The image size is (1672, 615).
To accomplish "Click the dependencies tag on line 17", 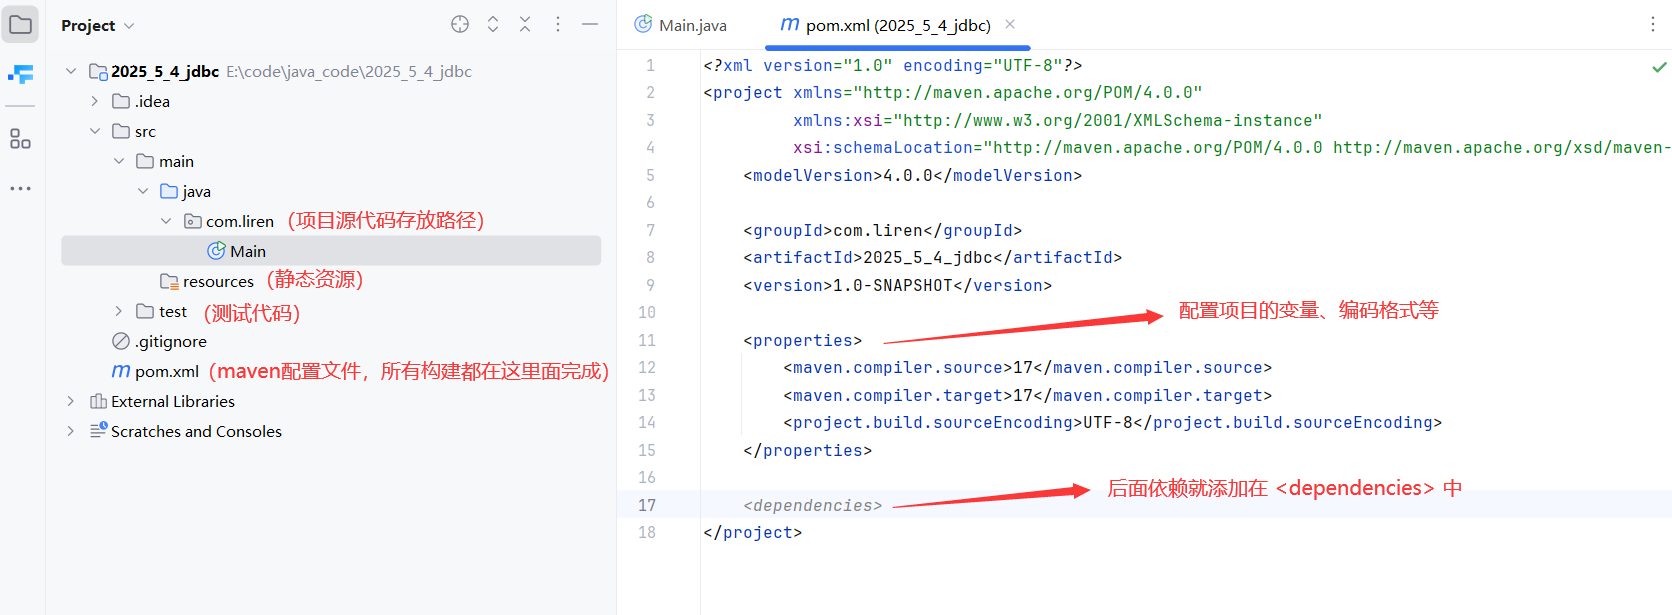I will pos(812,505).
